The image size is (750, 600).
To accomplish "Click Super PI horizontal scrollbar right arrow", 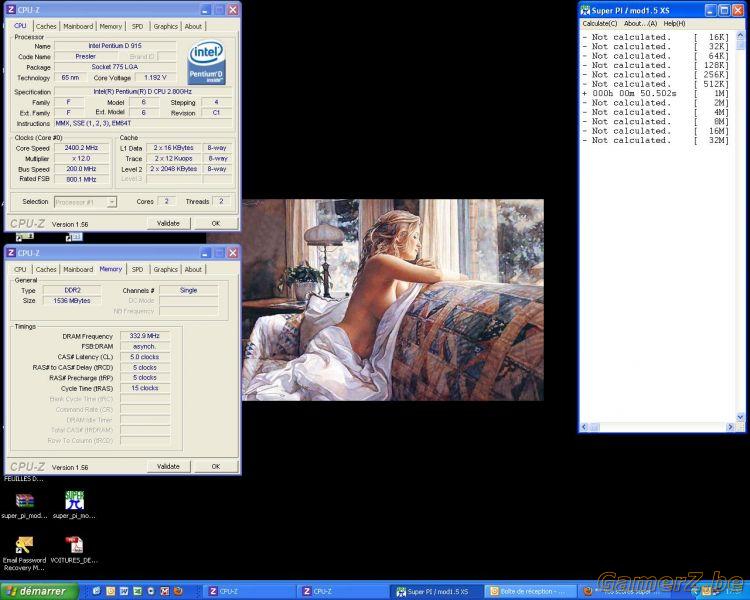I will click(730, 427).
